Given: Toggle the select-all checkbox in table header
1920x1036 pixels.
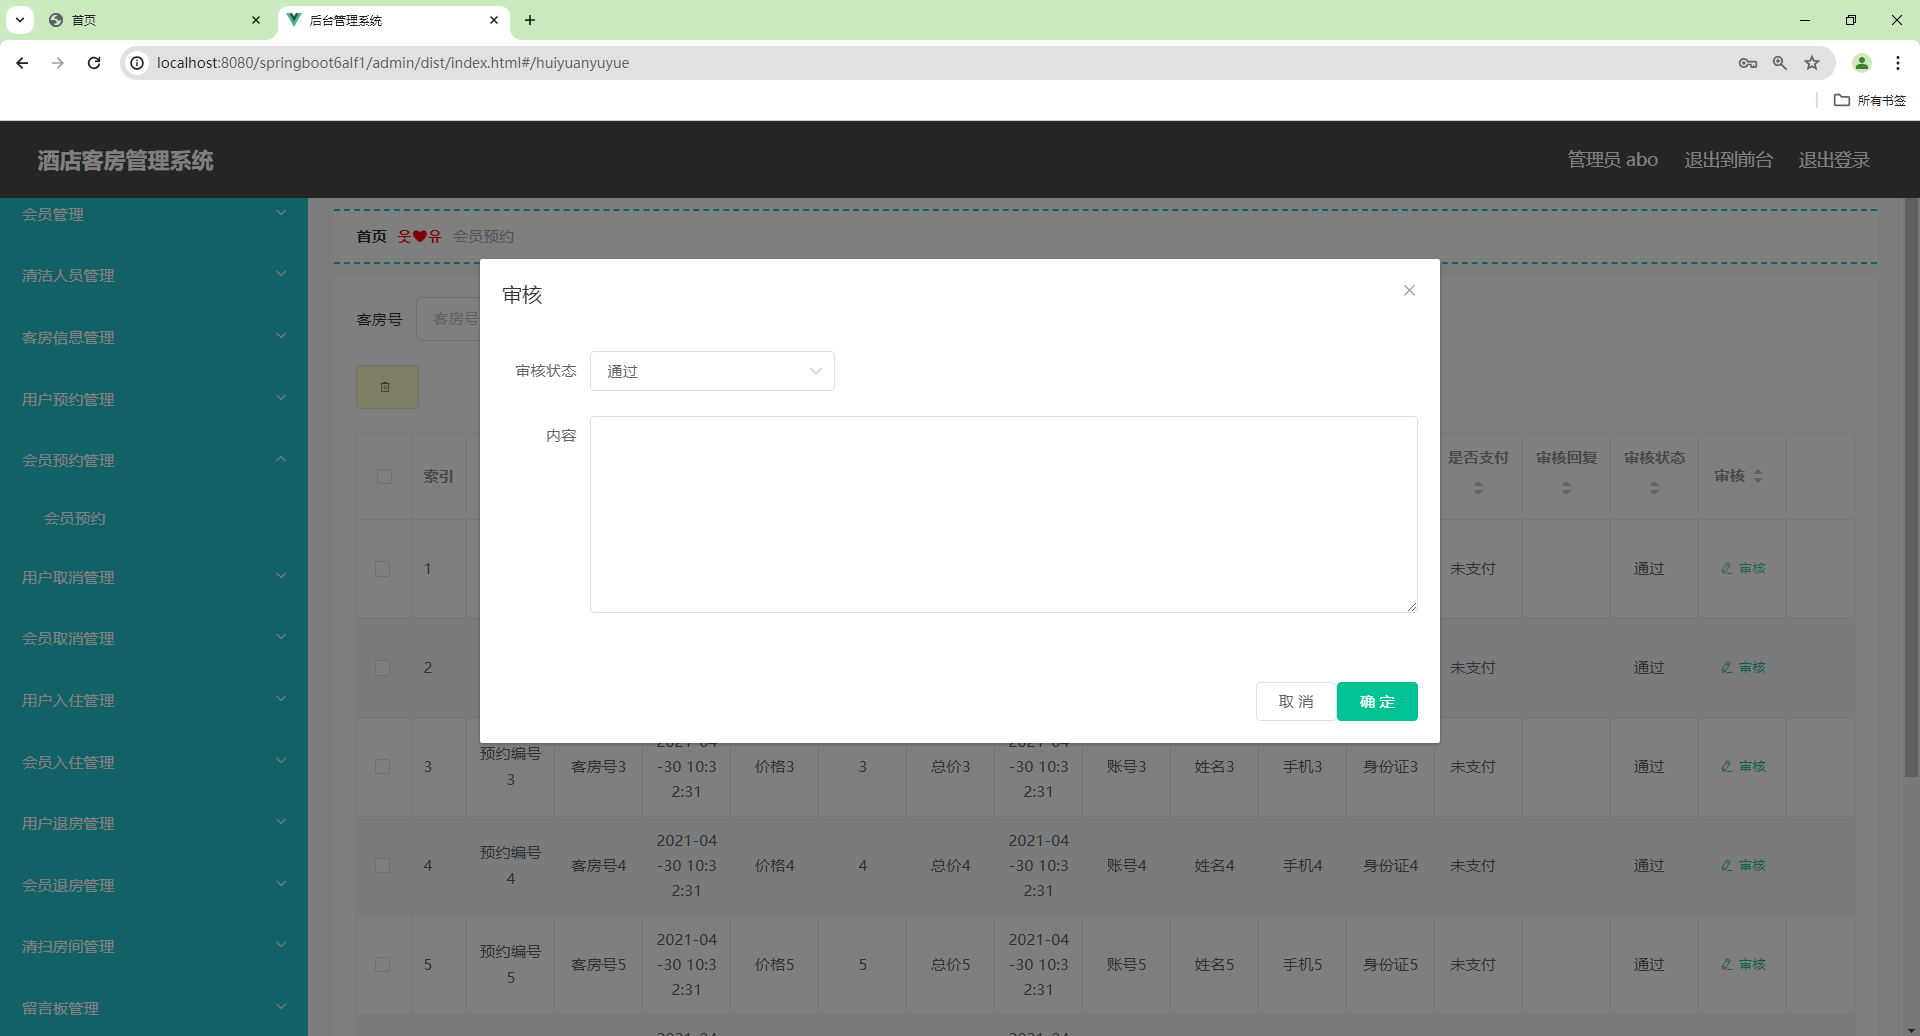Looking at the screenshot, I should pos(384,477).
